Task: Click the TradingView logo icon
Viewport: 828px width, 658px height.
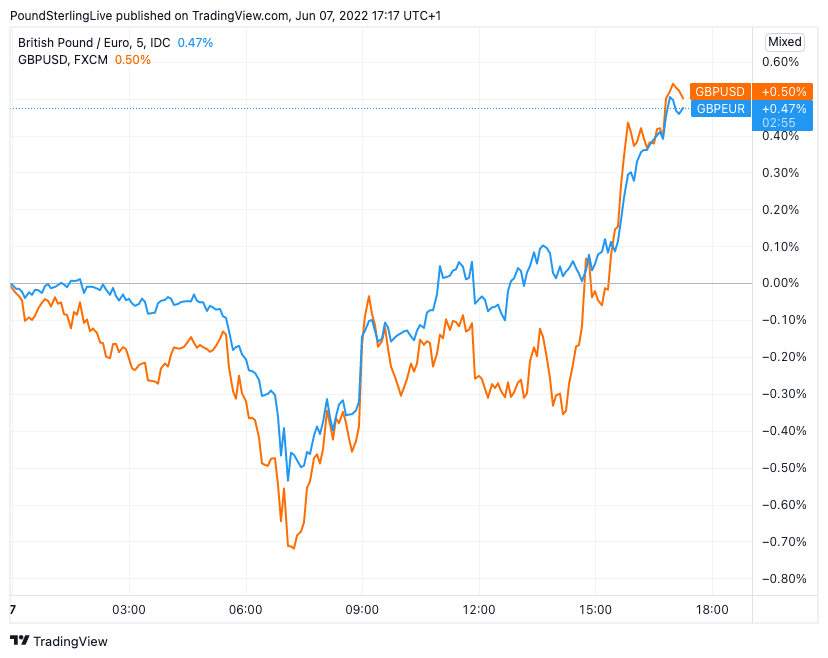Action: pos(19,641)
